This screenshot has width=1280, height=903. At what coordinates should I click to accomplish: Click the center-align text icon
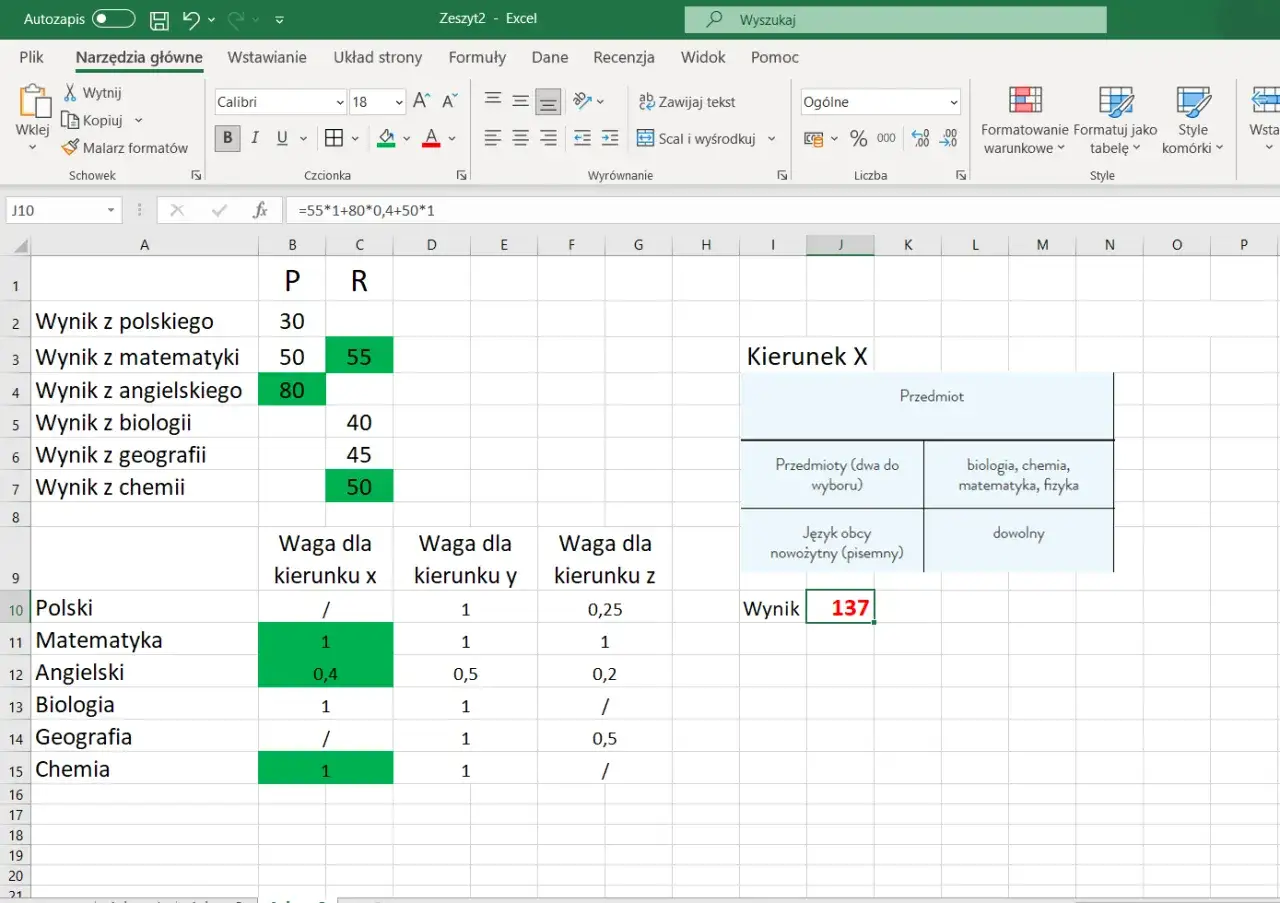(x=519, y=138)
